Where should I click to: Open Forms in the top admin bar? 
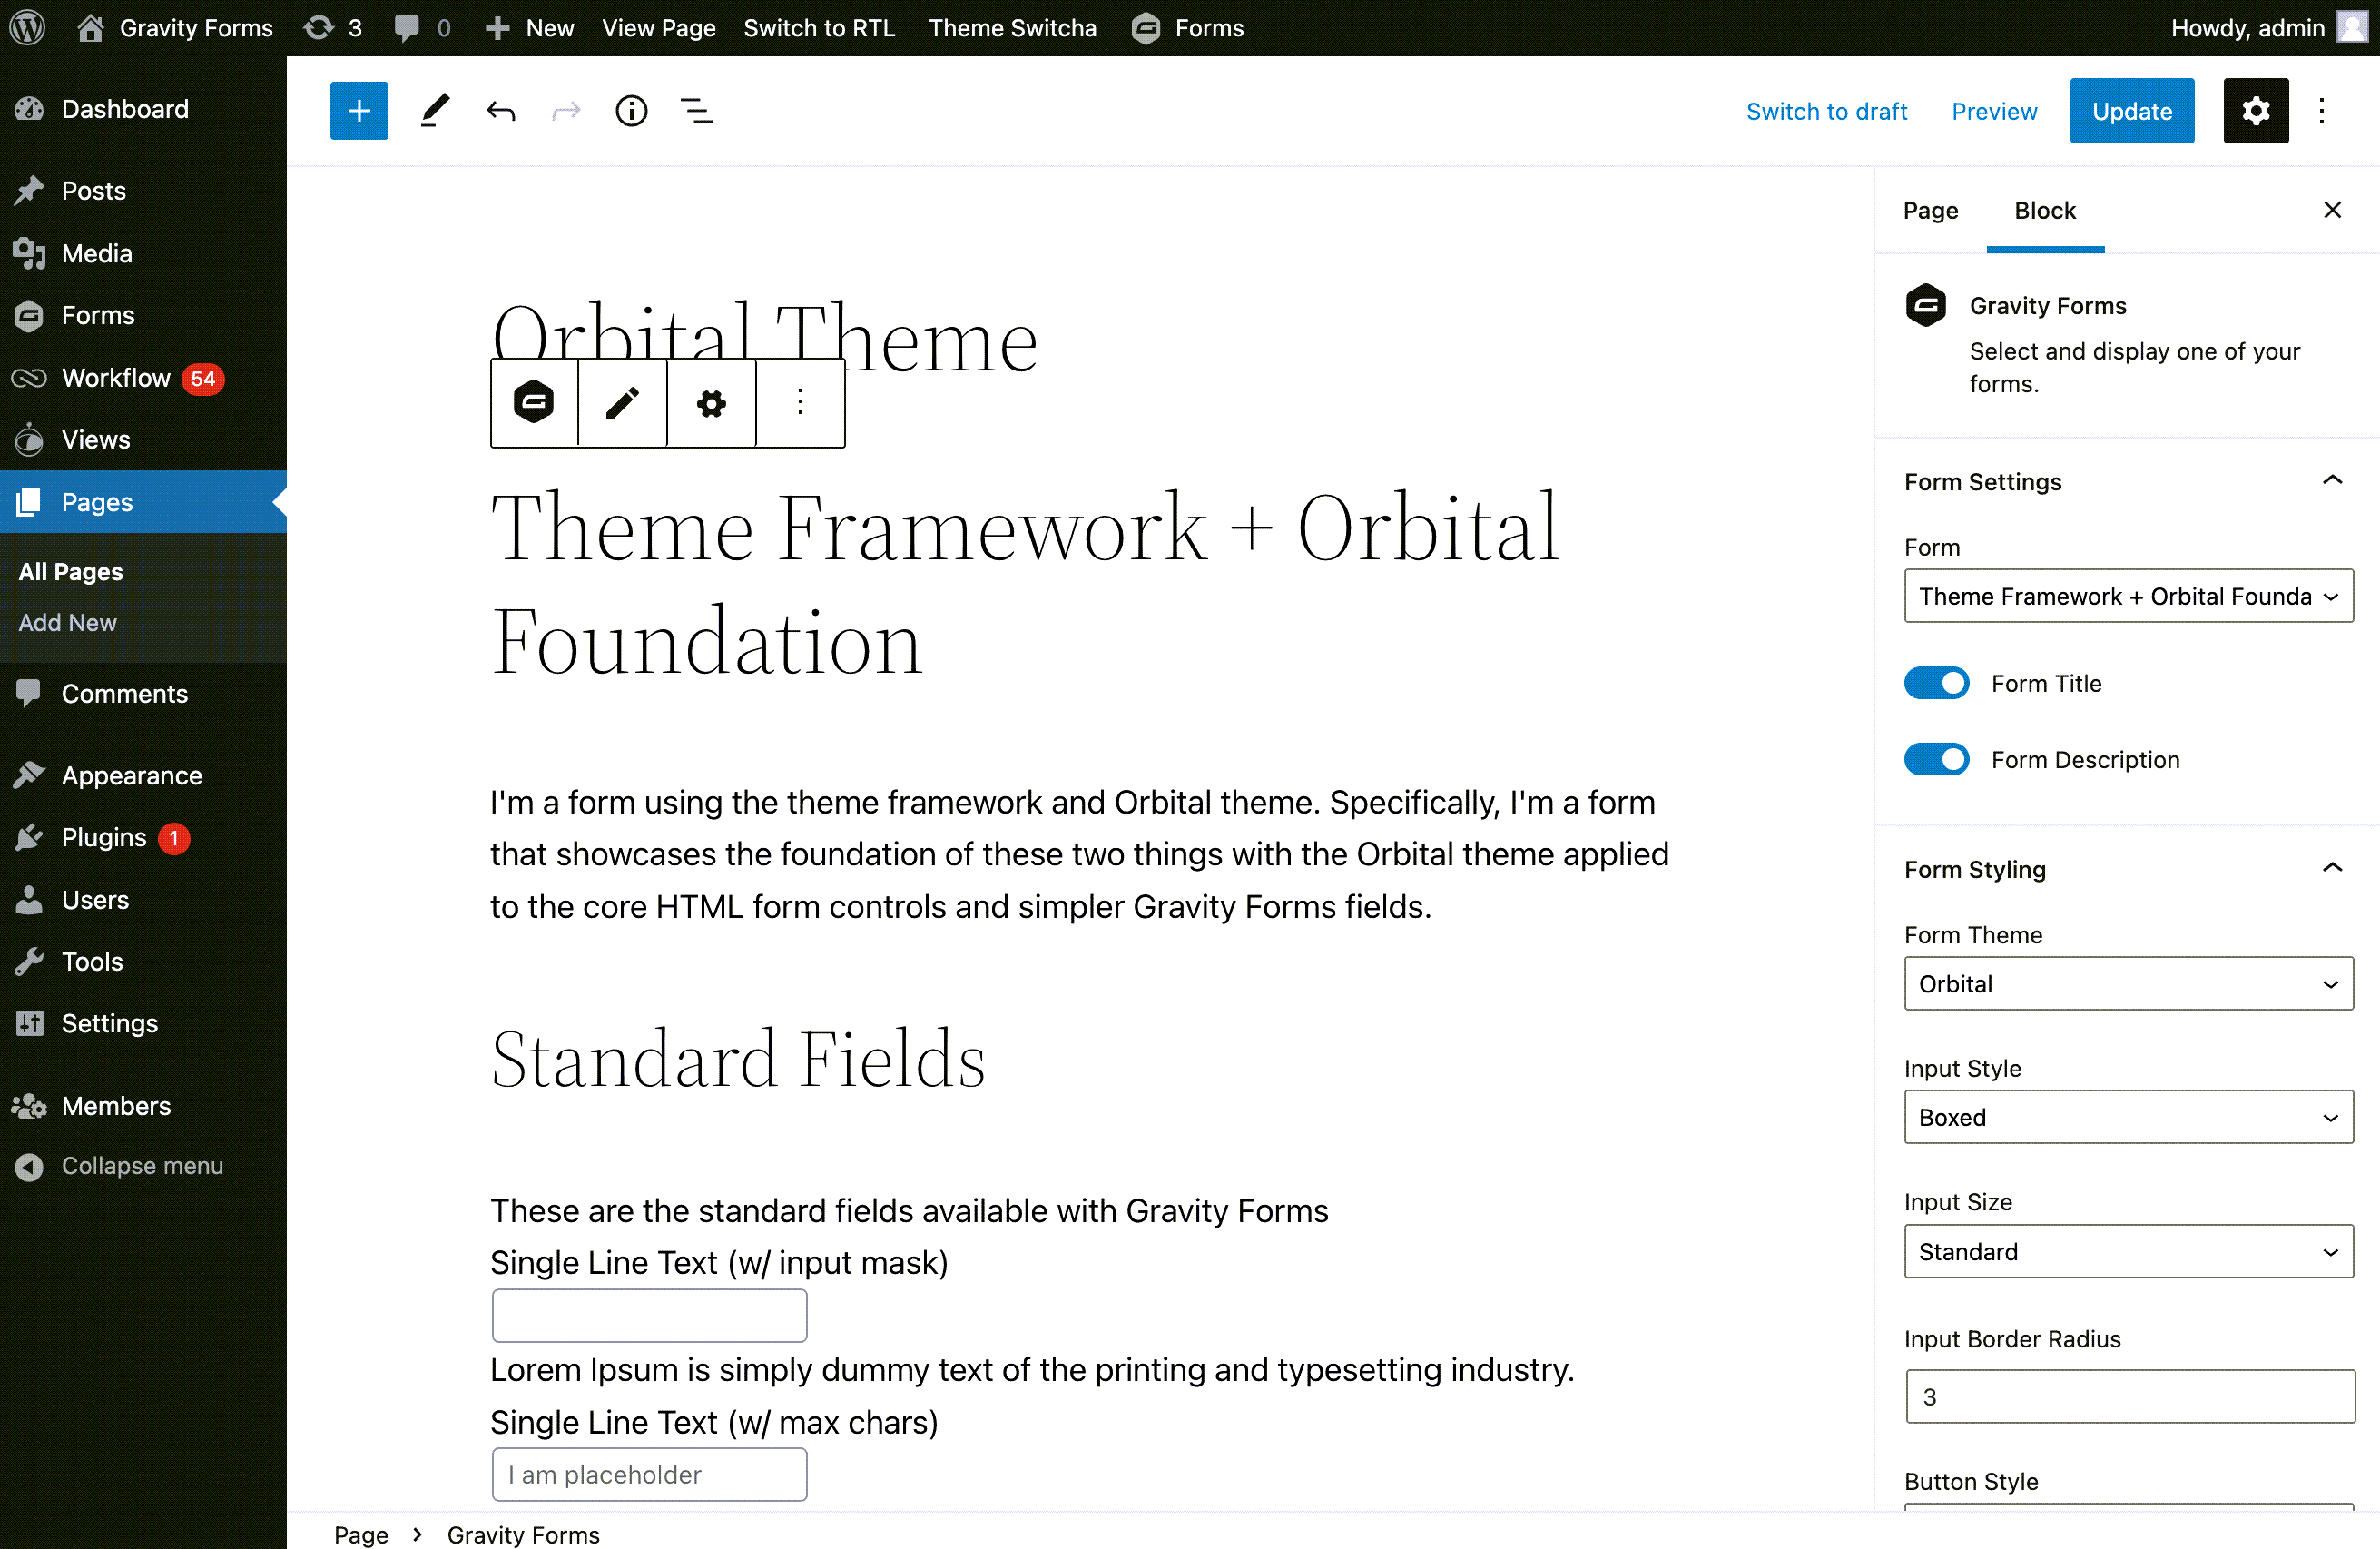click(1188, 27)
